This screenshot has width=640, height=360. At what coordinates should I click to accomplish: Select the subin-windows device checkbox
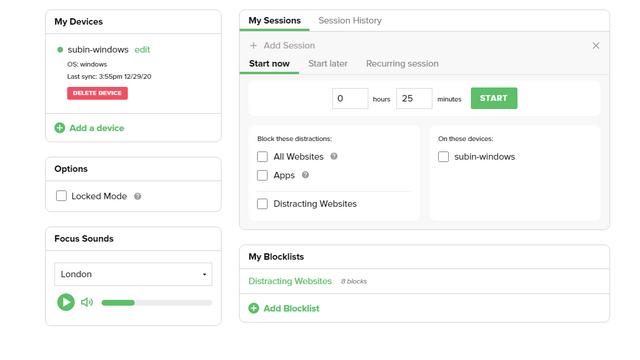point(443,157)
